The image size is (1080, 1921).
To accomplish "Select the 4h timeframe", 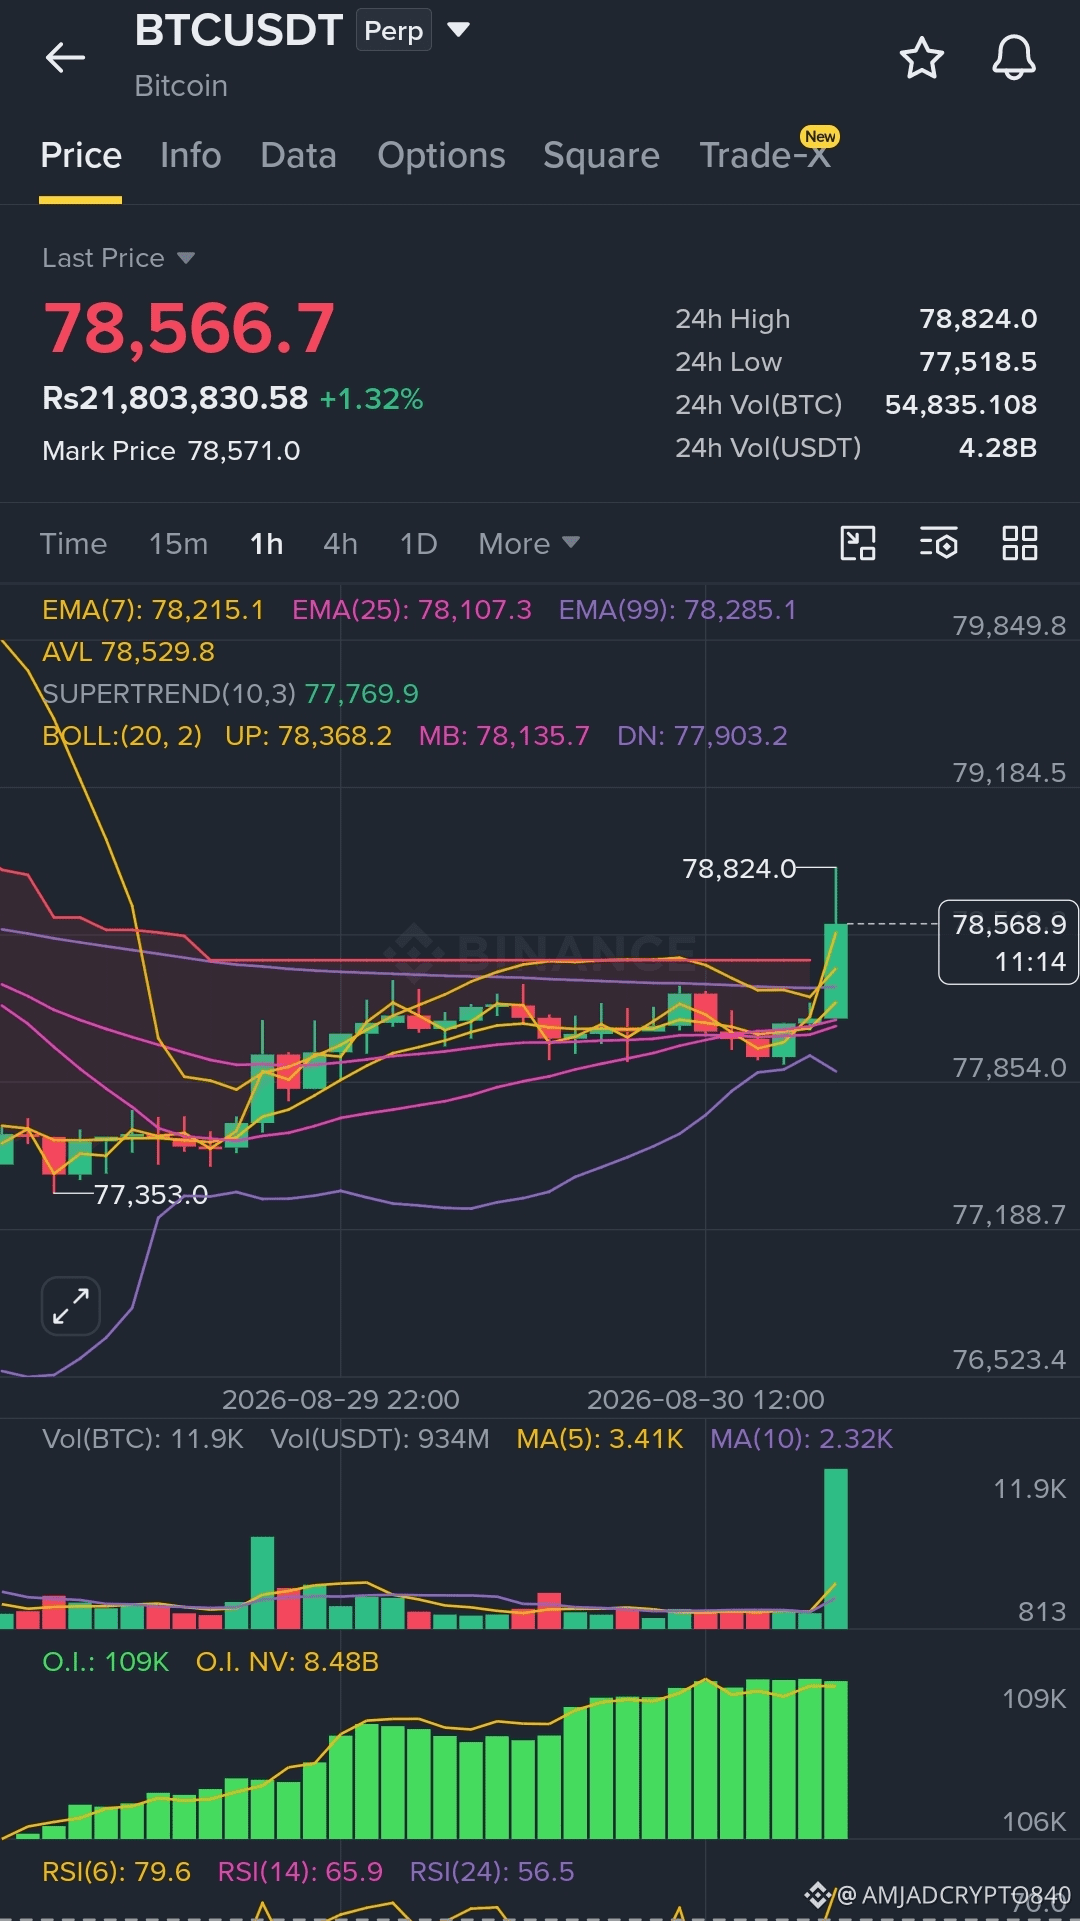I will [340, 543].
